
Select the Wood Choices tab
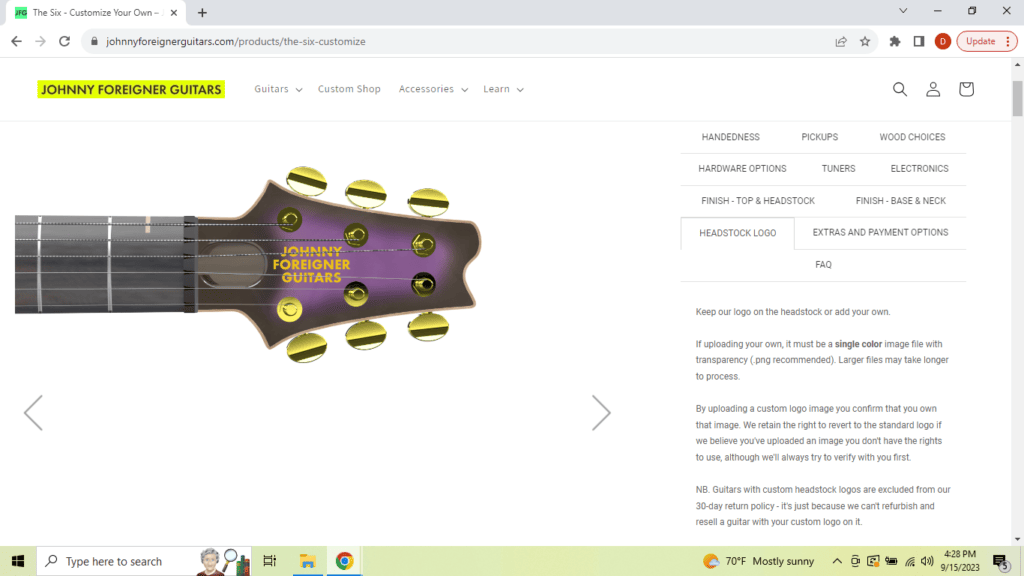912,137
